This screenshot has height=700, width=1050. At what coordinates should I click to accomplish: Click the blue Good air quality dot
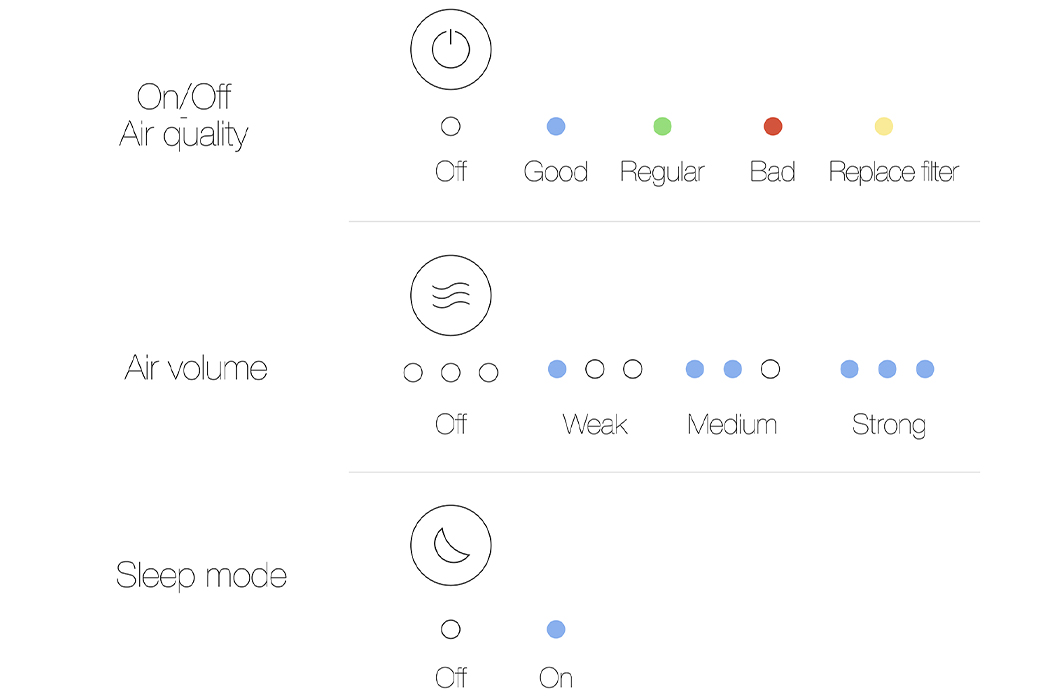[x=556, y=127]
